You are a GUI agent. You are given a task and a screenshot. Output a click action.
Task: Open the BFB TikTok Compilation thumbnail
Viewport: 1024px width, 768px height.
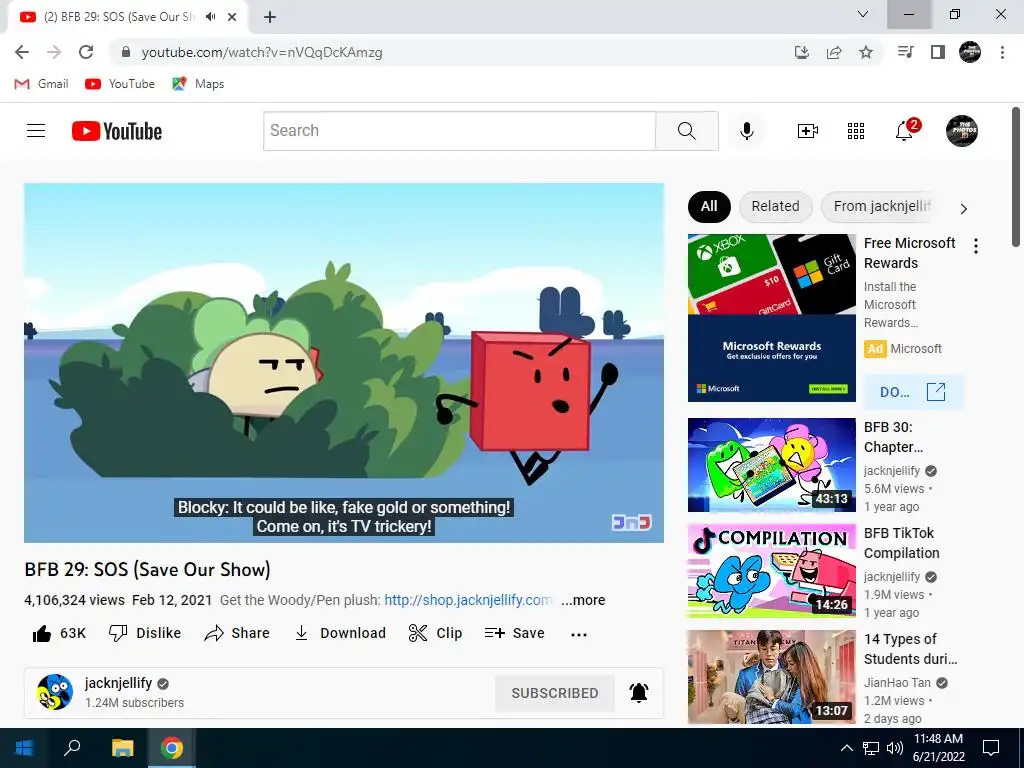[x=771, y=571]
